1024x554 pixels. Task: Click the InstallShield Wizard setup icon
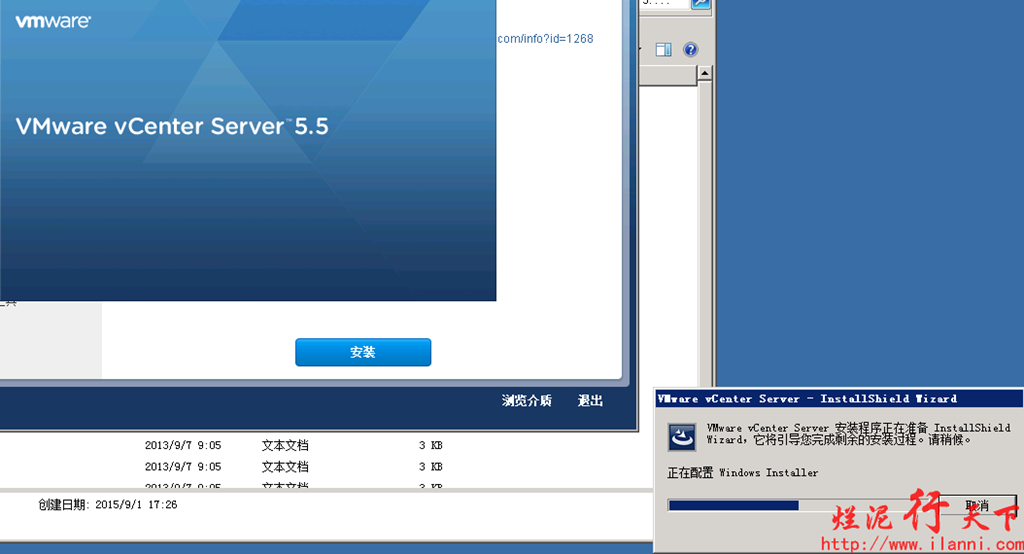point(682,436)
